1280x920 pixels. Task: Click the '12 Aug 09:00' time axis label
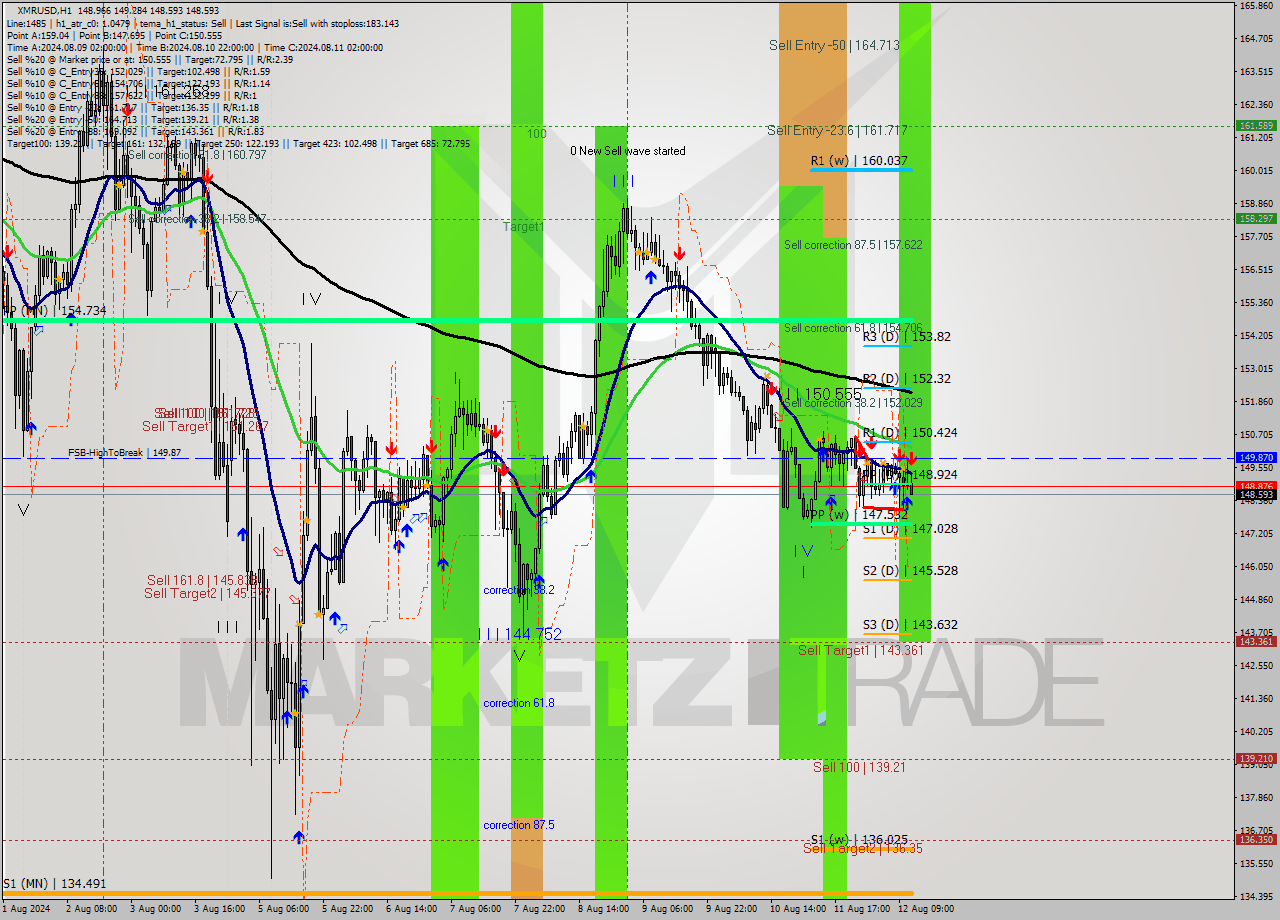click(x=926, y=909)
